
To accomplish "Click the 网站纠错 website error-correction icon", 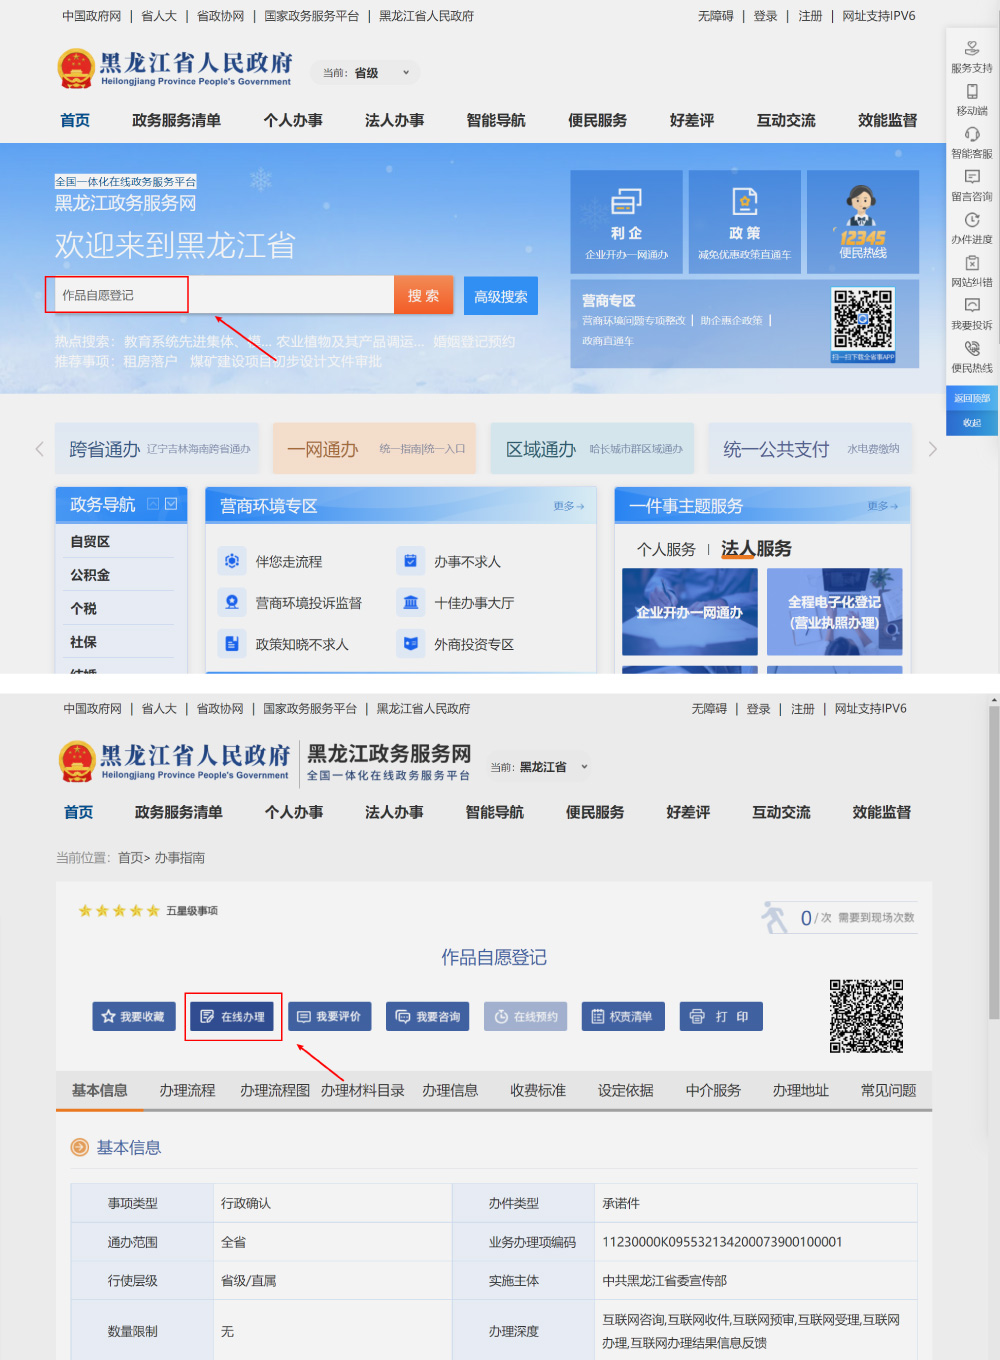I will pos(971,270).
